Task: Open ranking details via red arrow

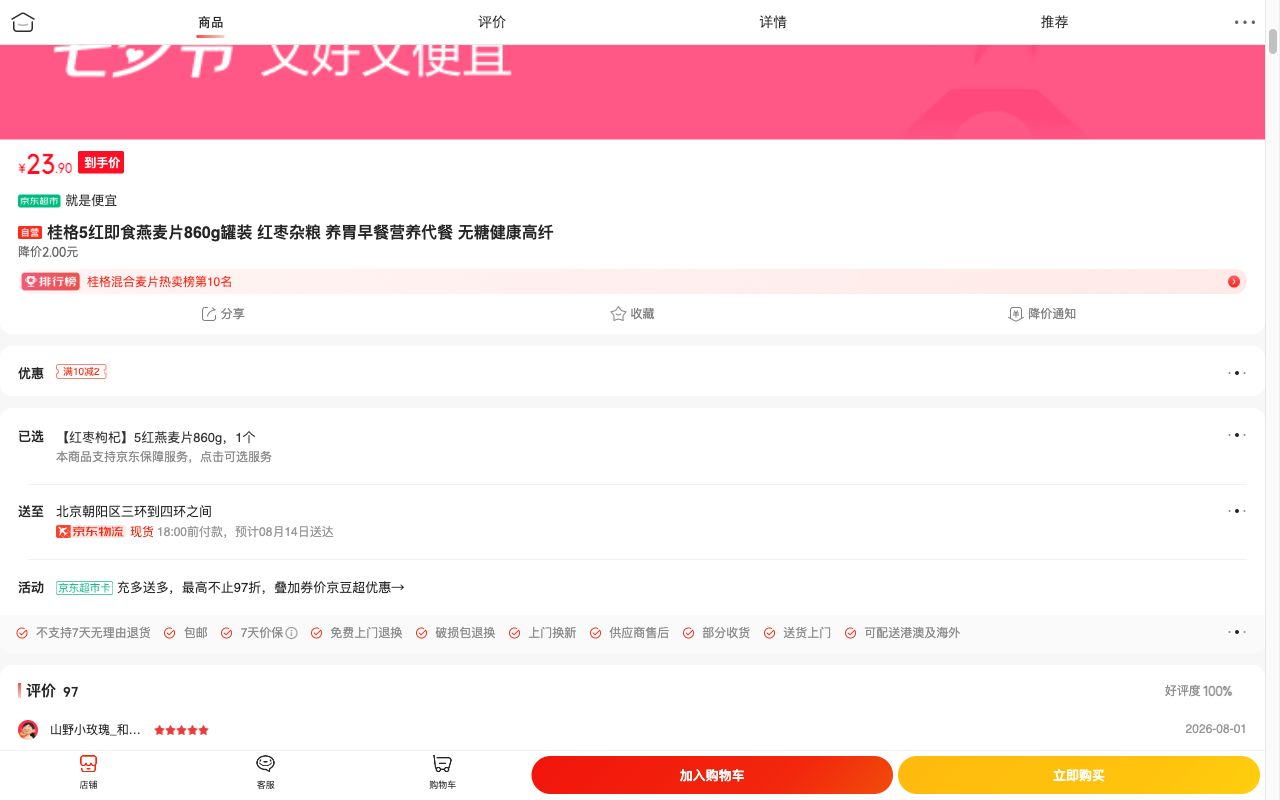Action: coord(1234,282)
